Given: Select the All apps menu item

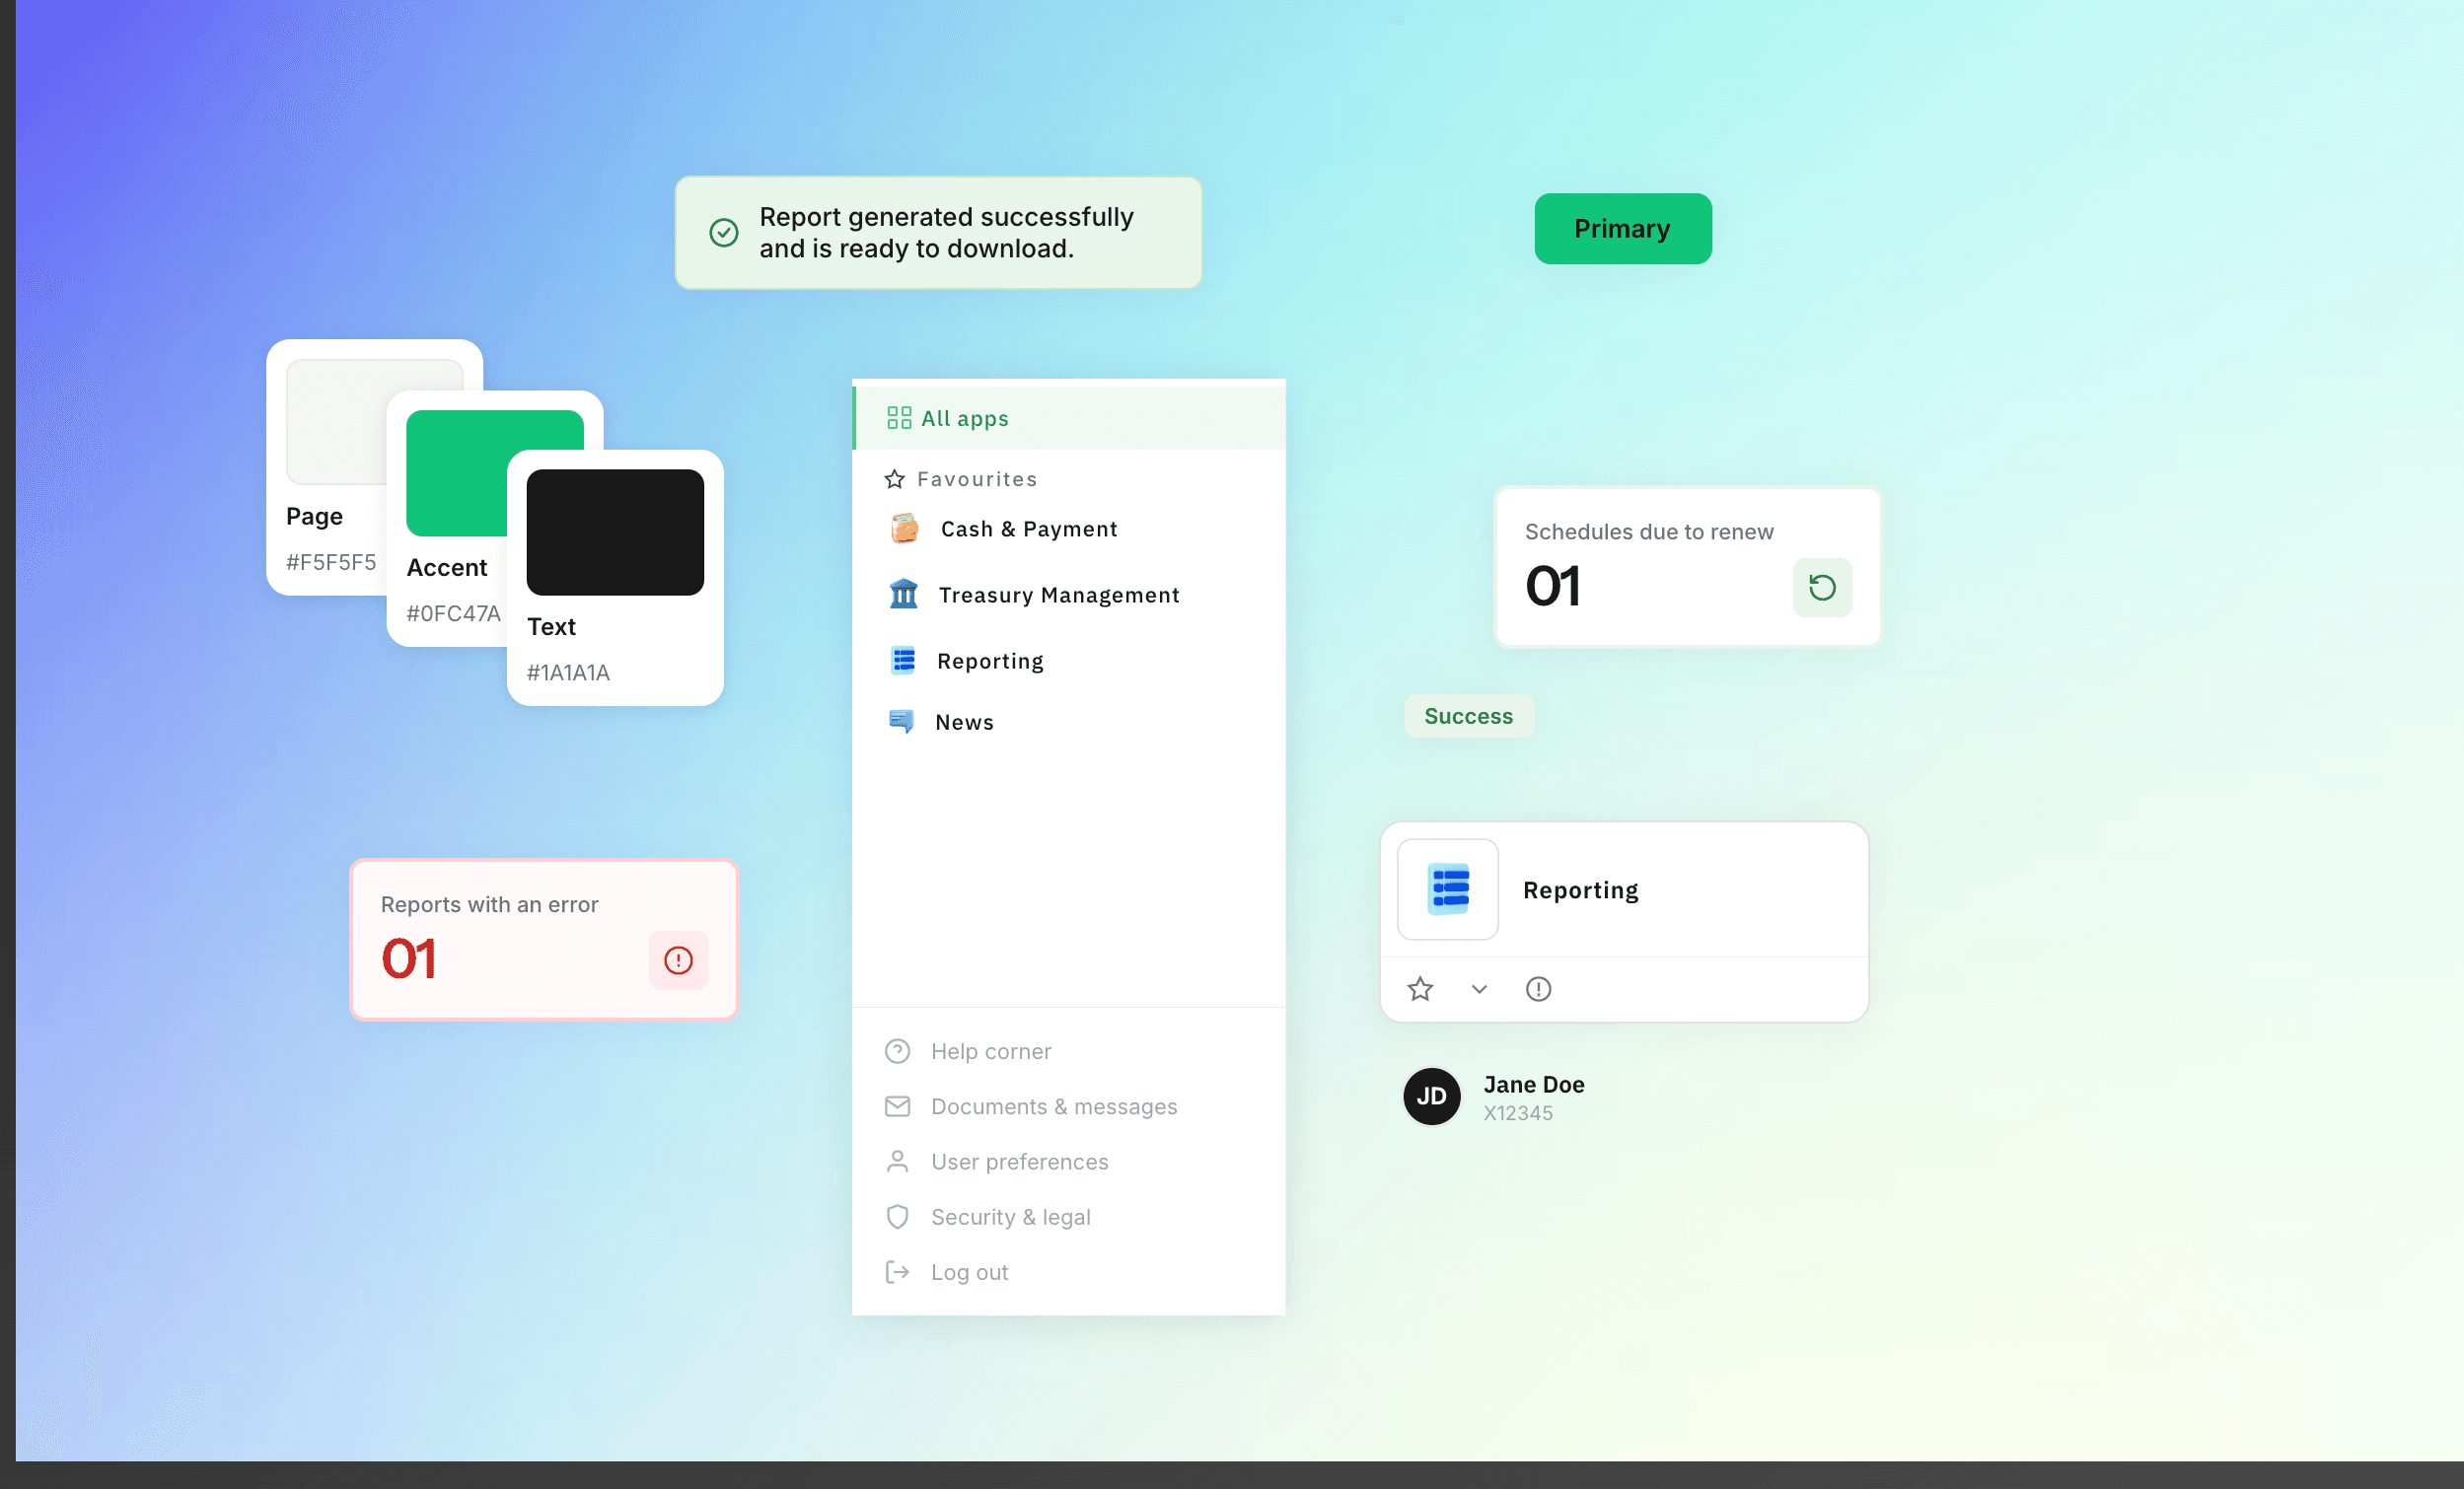Looking at the screenshot, I should pos(1068,418).
